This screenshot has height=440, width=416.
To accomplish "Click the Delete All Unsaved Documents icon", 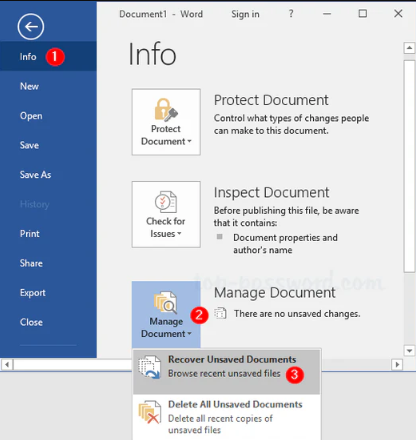I will click(149, 412).
